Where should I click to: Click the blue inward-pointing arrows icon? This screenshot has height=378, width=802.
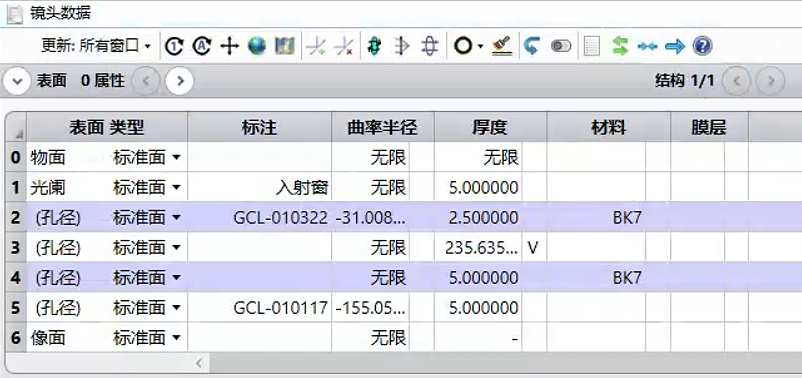(x=647, y=47)
